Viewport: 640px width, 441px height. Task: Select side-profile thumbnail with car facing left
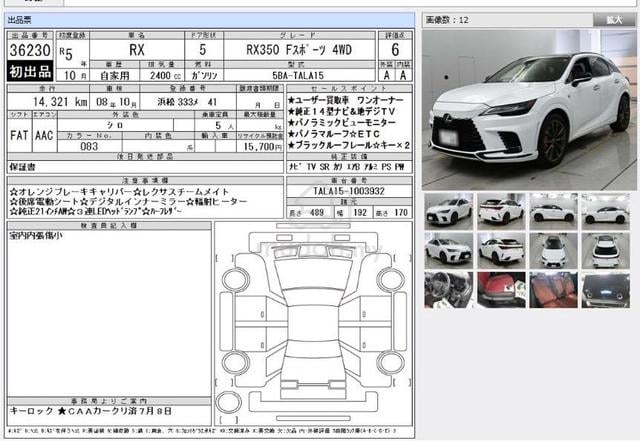coord(606,212)
